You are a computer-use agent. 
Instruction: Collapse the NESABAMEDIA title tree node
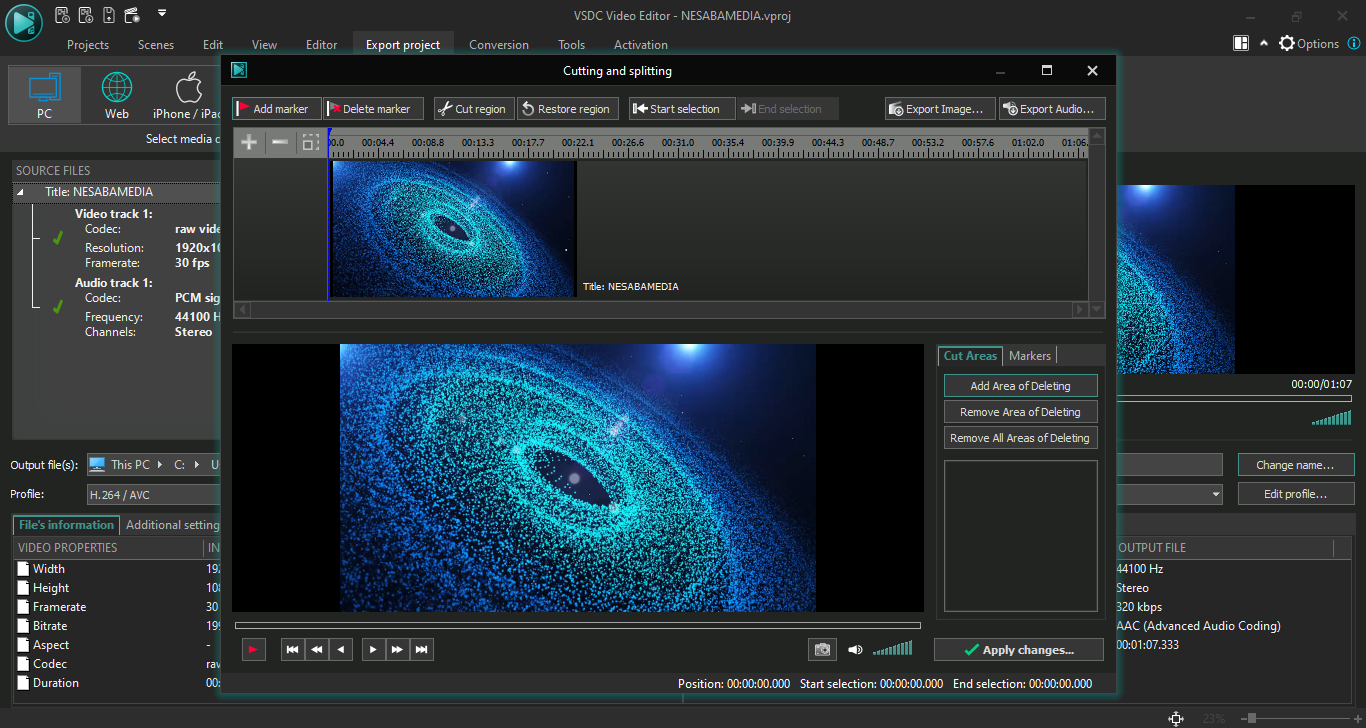tap(21, 192)
